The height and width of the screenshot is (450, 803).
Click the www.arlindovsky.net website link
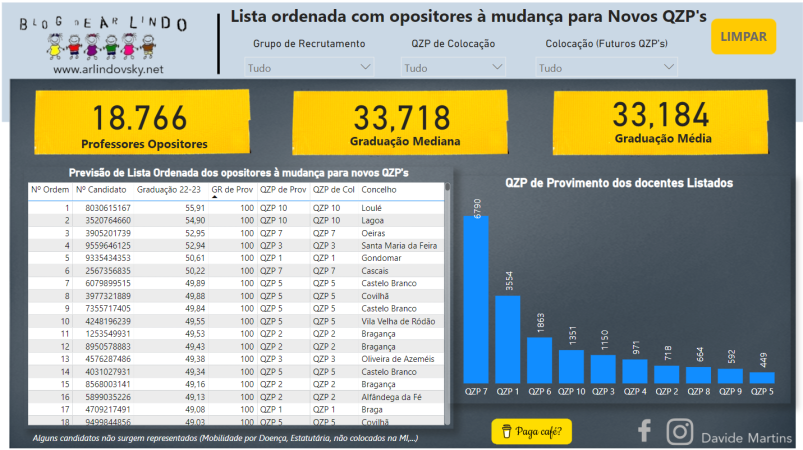point(107,69)
